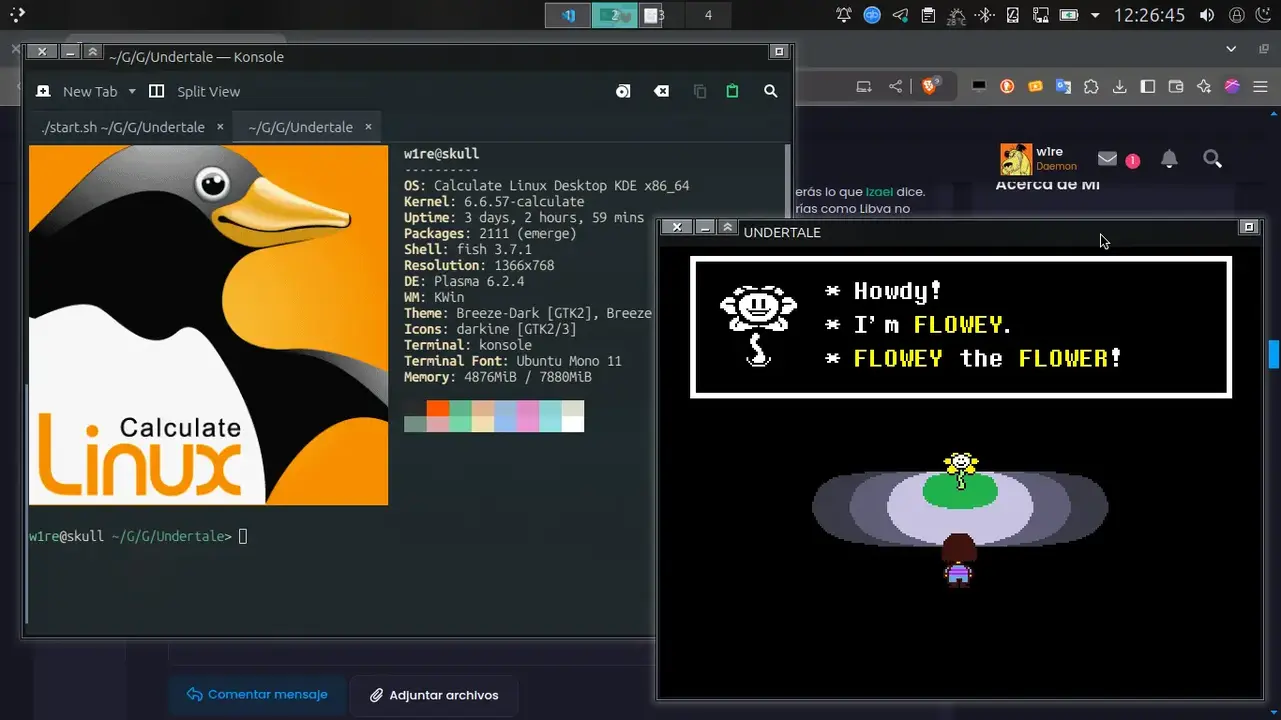Open the messages envelope icon on webpage
Screen dimensions: 1281x720
coord(1107,158)
